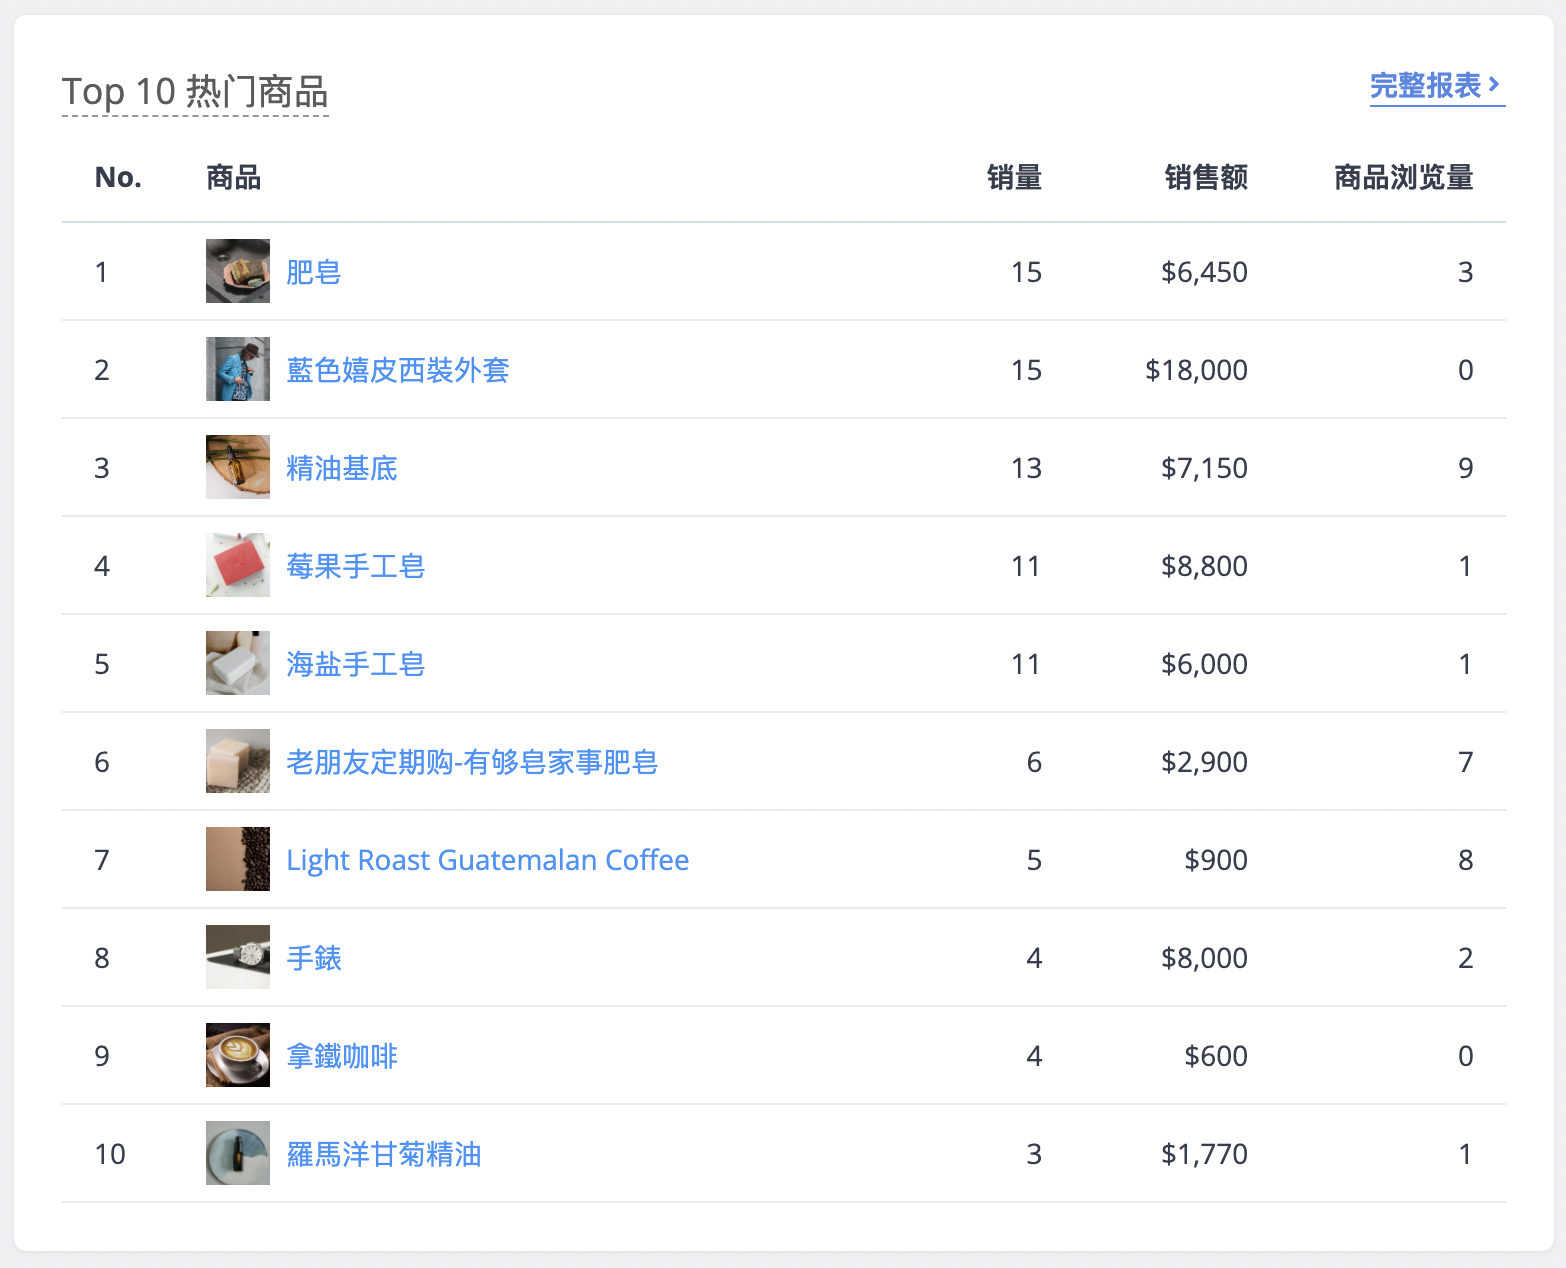
Task: Click the $6,450 sales amount cell
Action: (x=1204, y=272)
